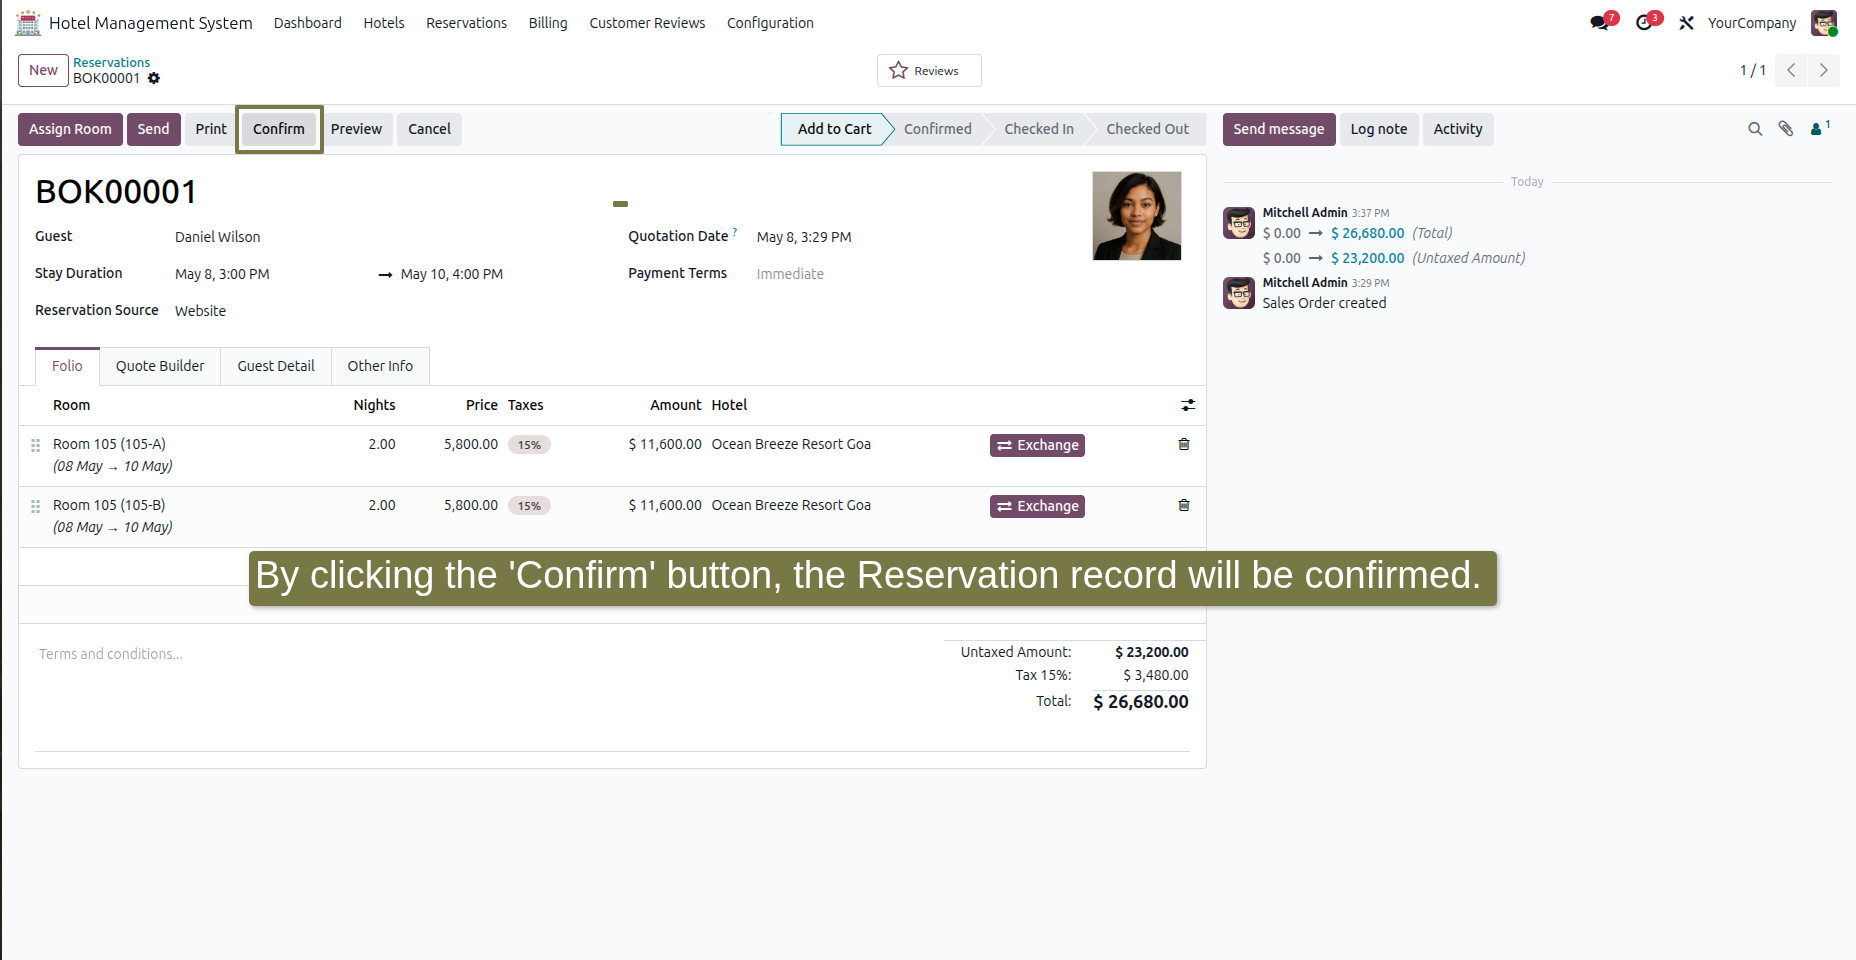Click the guest photo thumbnail

1137,216
